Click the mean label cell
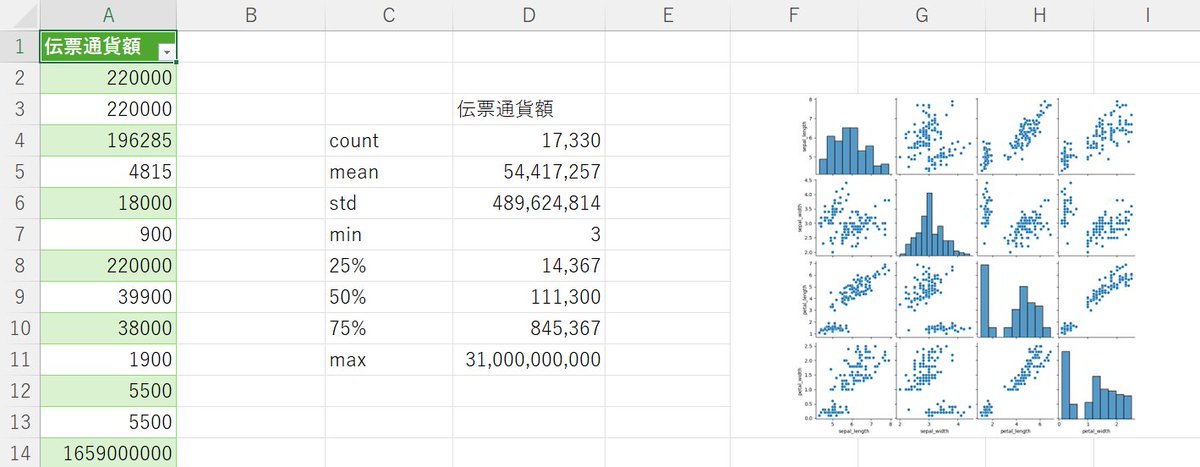1200x467 pixels. coord(389,172)
